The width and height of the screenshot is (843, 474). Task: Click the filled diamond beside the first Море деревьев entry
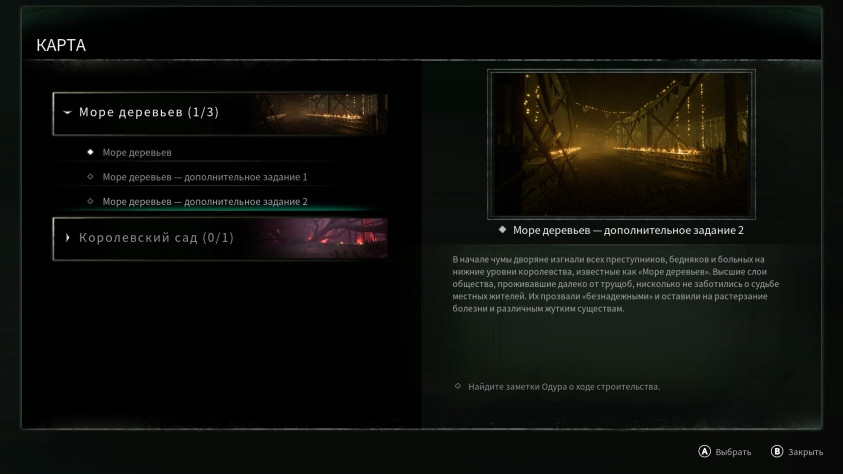click(91, 152)
